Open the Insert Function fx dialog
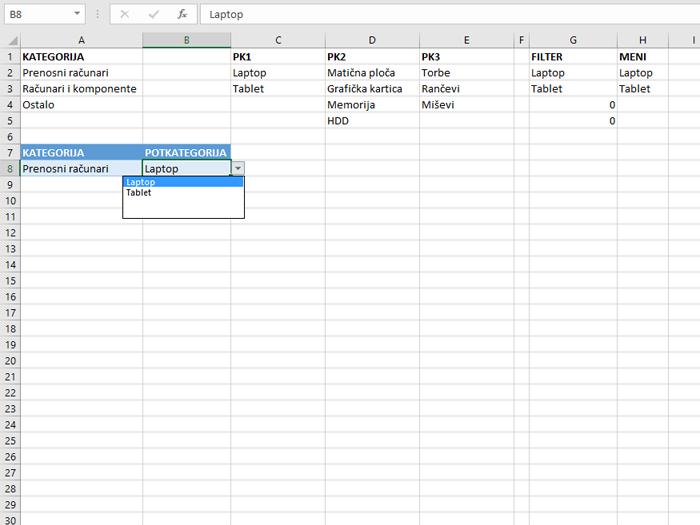Viewport: 700px width, 525px height. (x=182, y=15)
